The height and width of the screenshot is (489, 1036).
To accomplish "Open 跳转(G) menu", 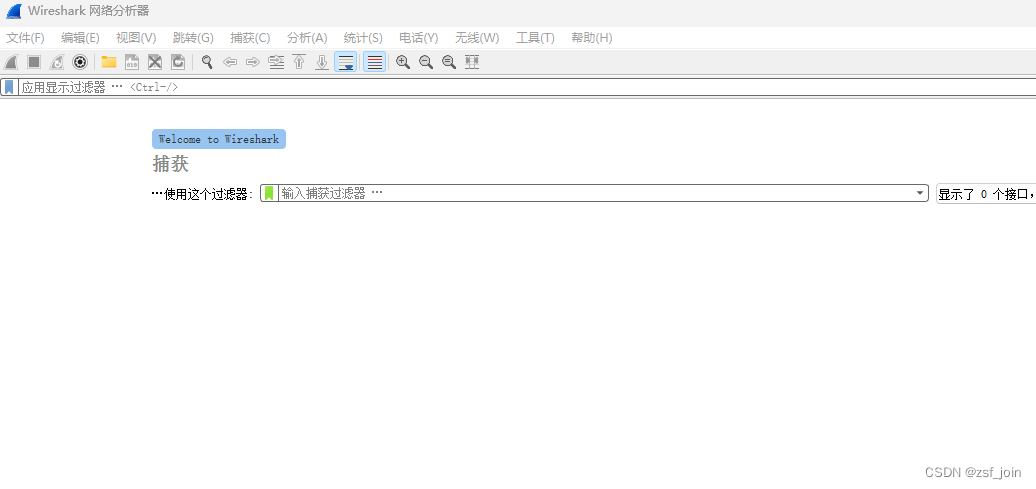I will click(194, 38).
